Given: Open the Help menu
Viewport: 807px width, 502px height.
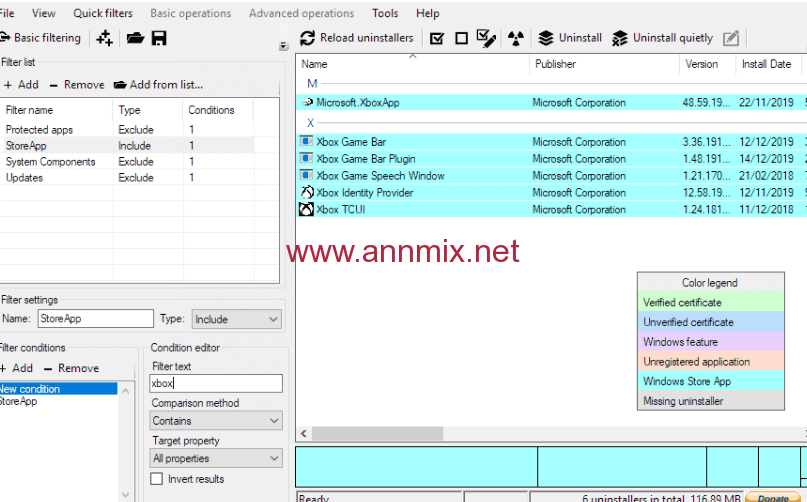Looking at the screenshot, I should pos(428,13).
